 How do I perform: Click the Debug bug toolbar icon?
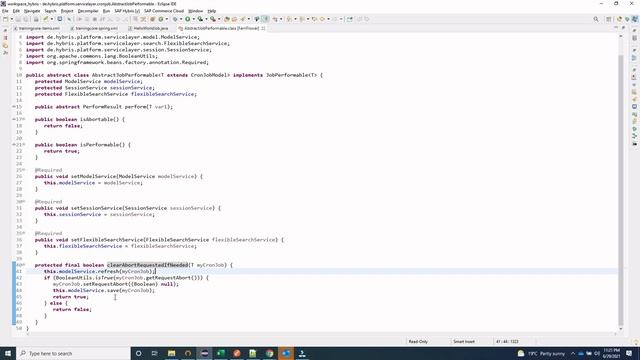[175, 19]
